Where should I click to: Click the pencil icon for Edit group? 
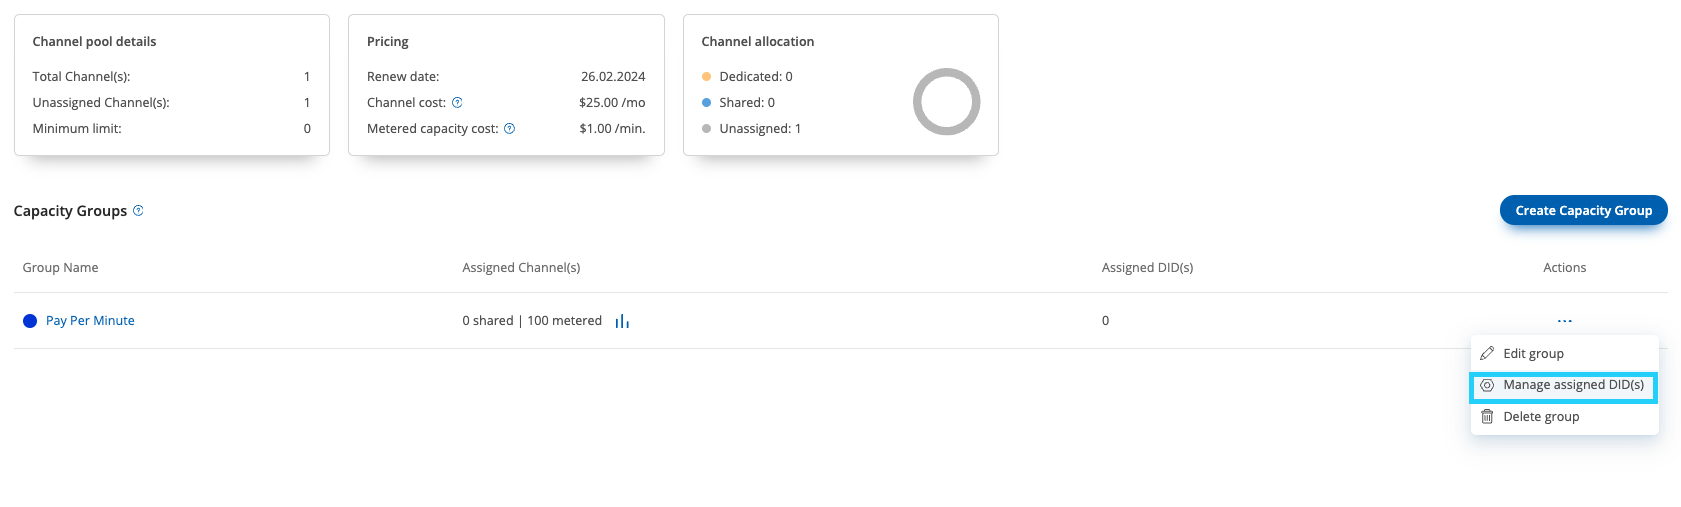point(1487,353)
